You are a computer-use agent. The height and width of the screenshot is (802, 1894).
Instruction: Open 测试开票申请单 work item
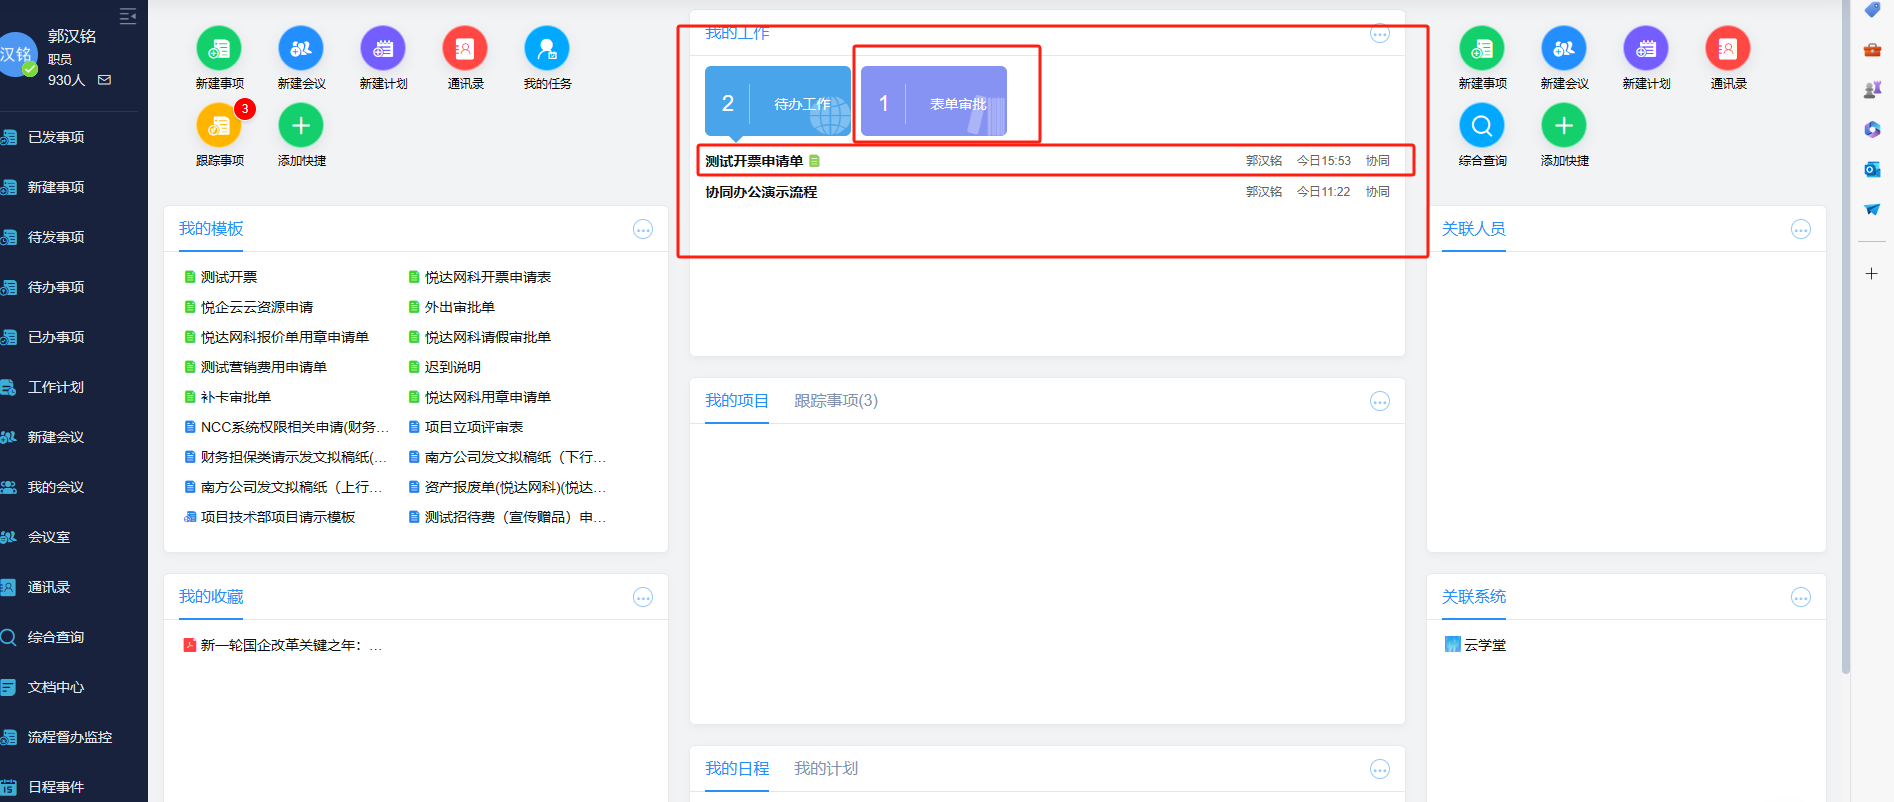tap(754, 161)
